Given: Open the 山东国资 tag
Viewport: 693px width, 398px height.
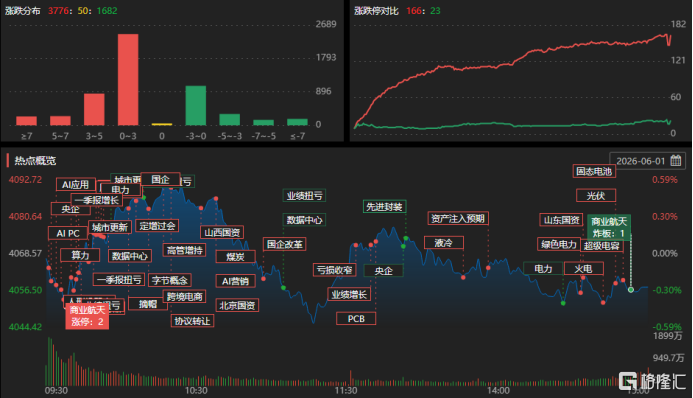Looking at the screenshot, I should pyautogui.click(x=561, y=220).
